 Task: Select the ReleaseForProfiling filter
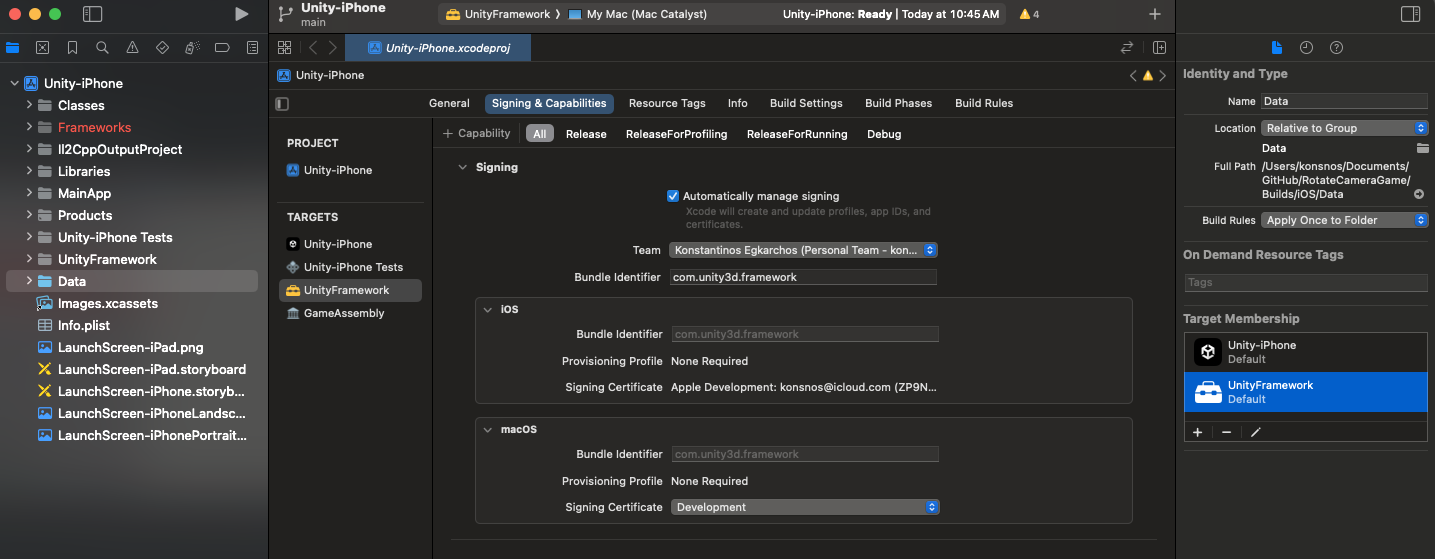click(676, 134)
